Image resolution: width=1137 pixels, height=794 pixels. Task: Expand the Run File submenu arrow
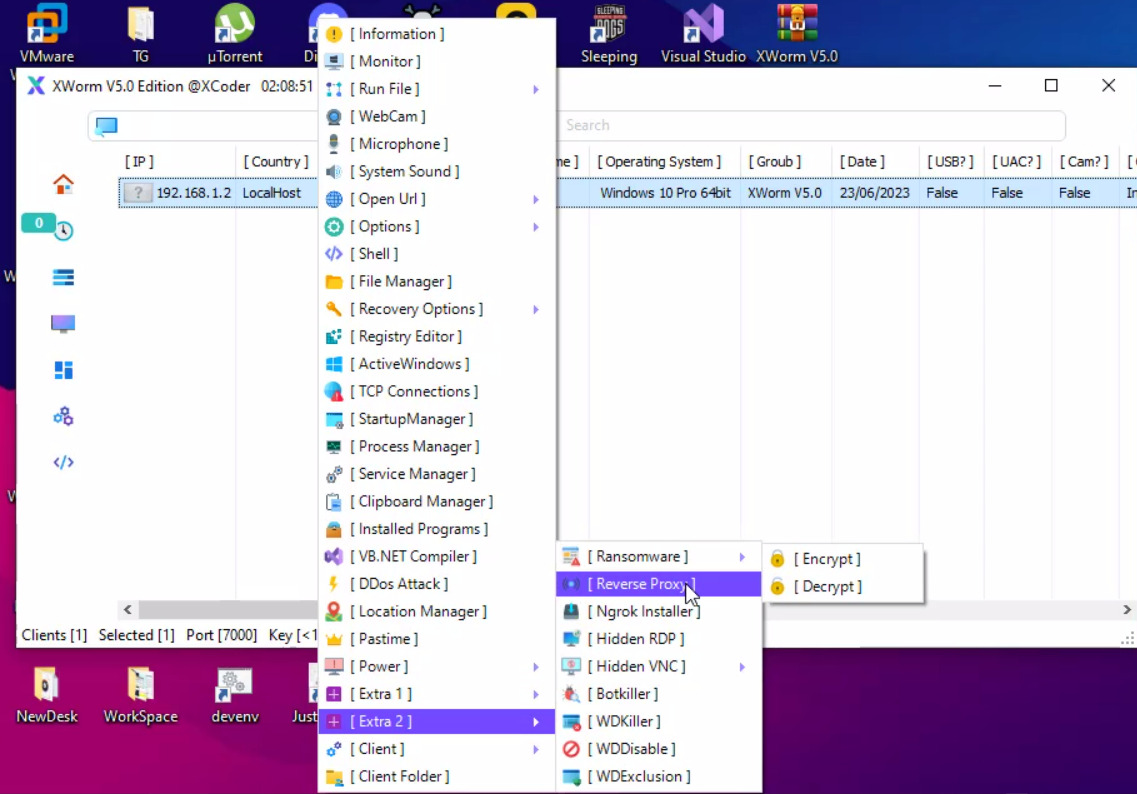click(x=536, y=89)
